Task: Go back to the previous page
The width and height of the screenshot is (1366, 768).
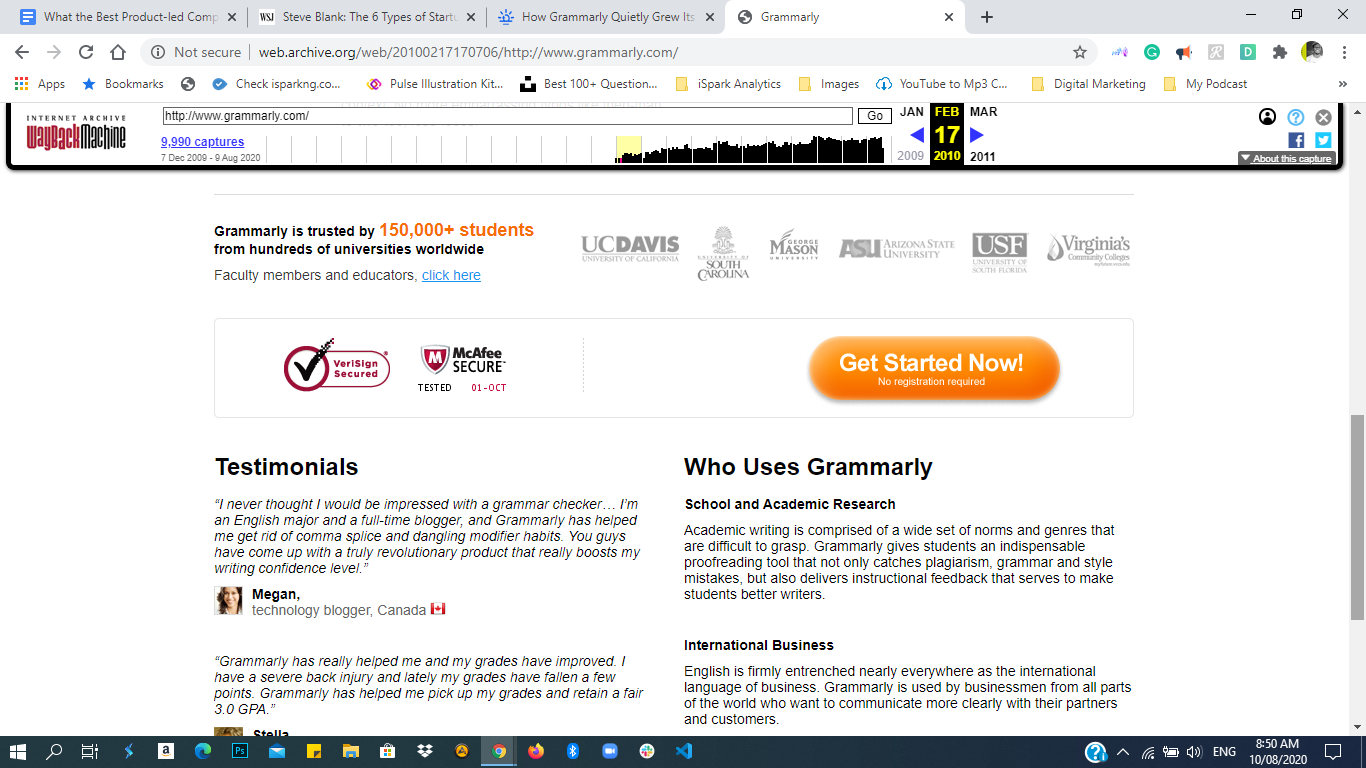Action: (22, 52)
